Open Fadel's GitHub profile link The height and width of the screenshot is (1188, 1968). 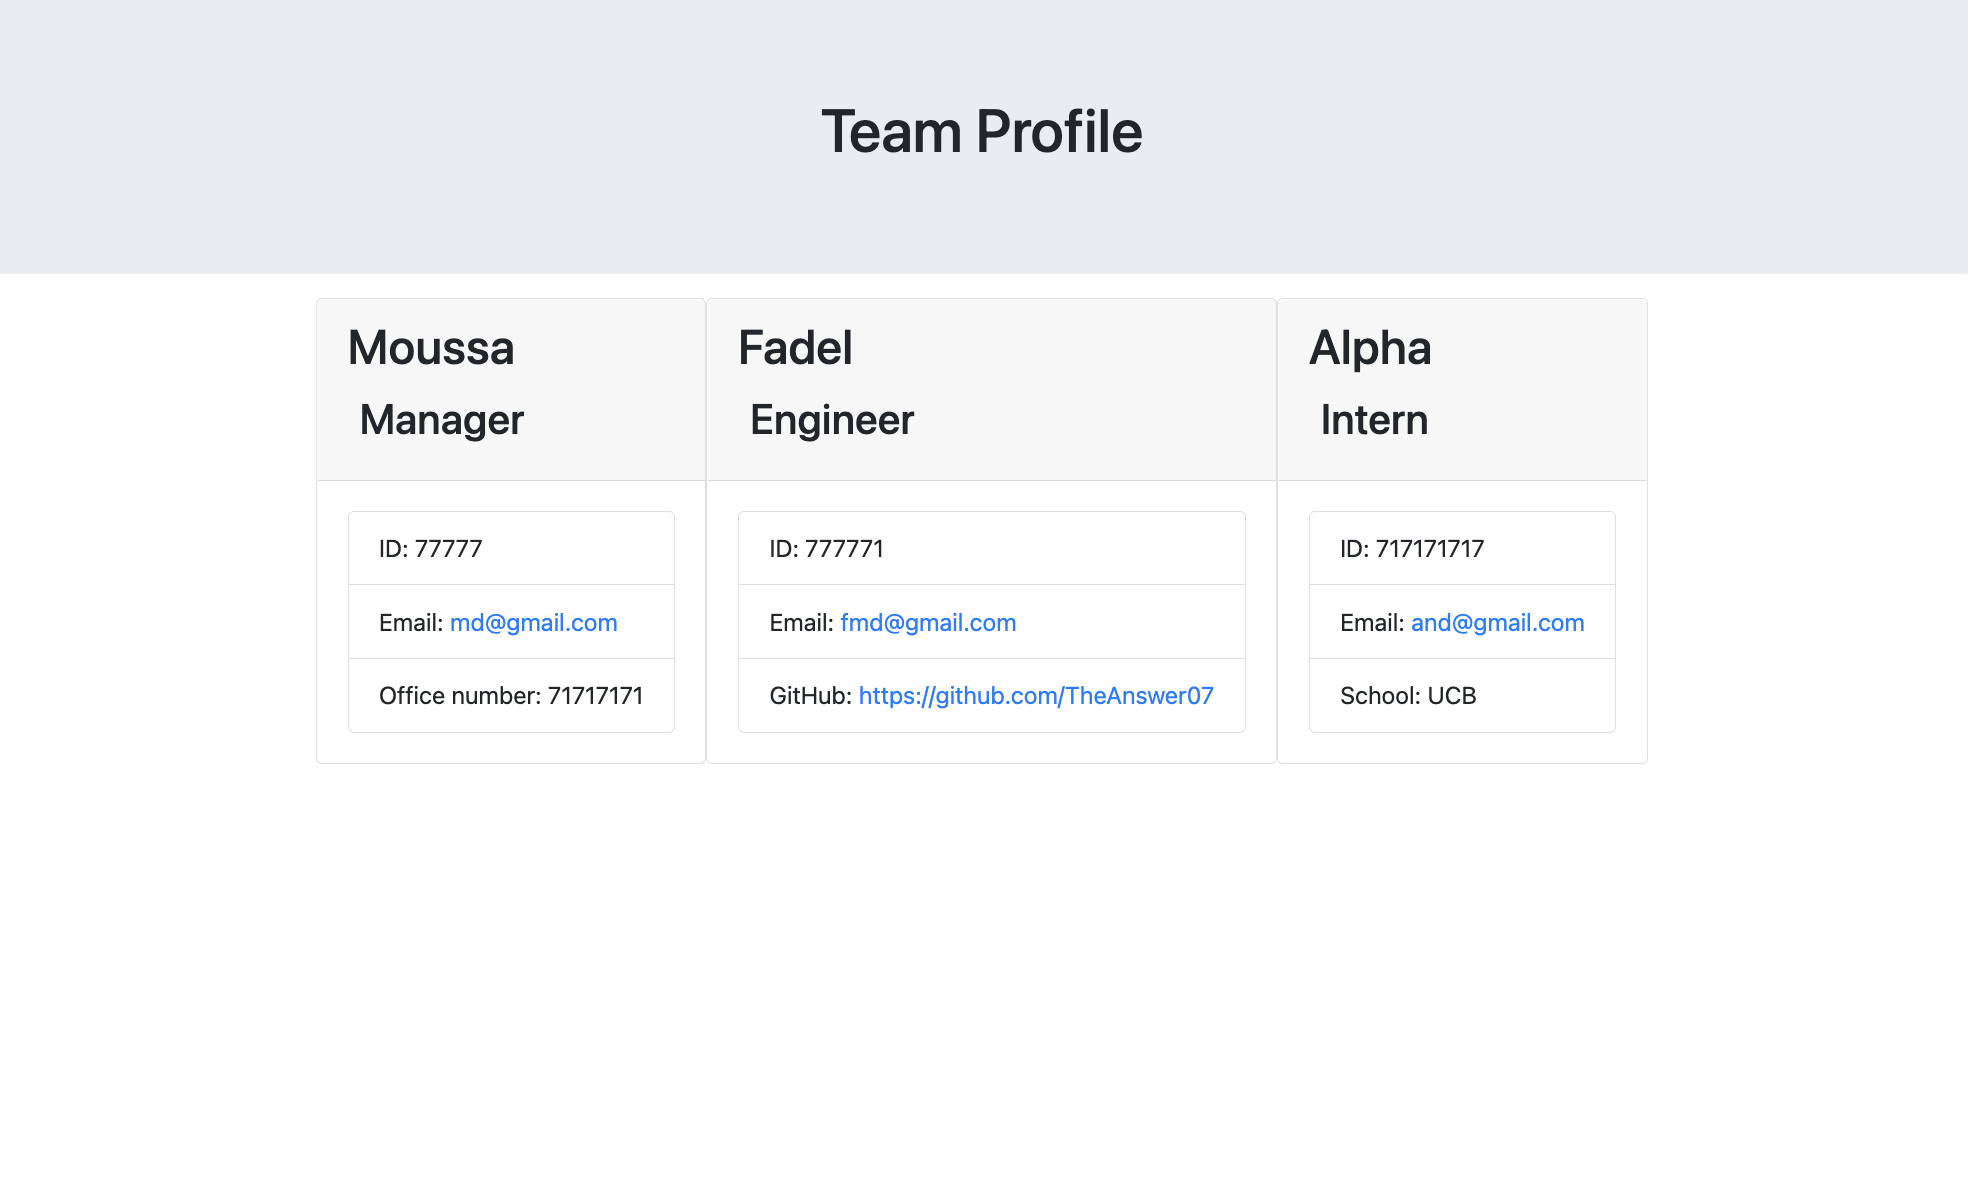click(1034, 696)
